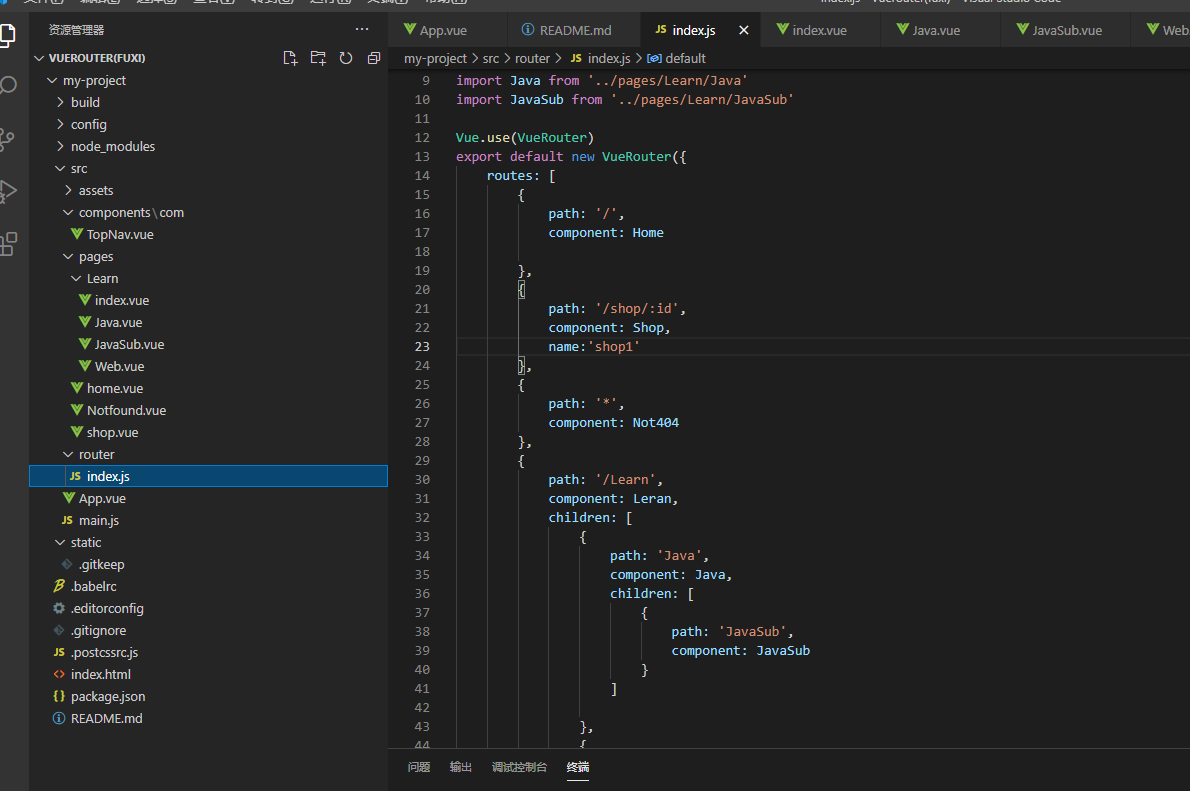Click the New File icon in explorer header
Image resolution: width=1190 pixels, height=791 pixels.
pyautogui.click(x=290, y=58)
